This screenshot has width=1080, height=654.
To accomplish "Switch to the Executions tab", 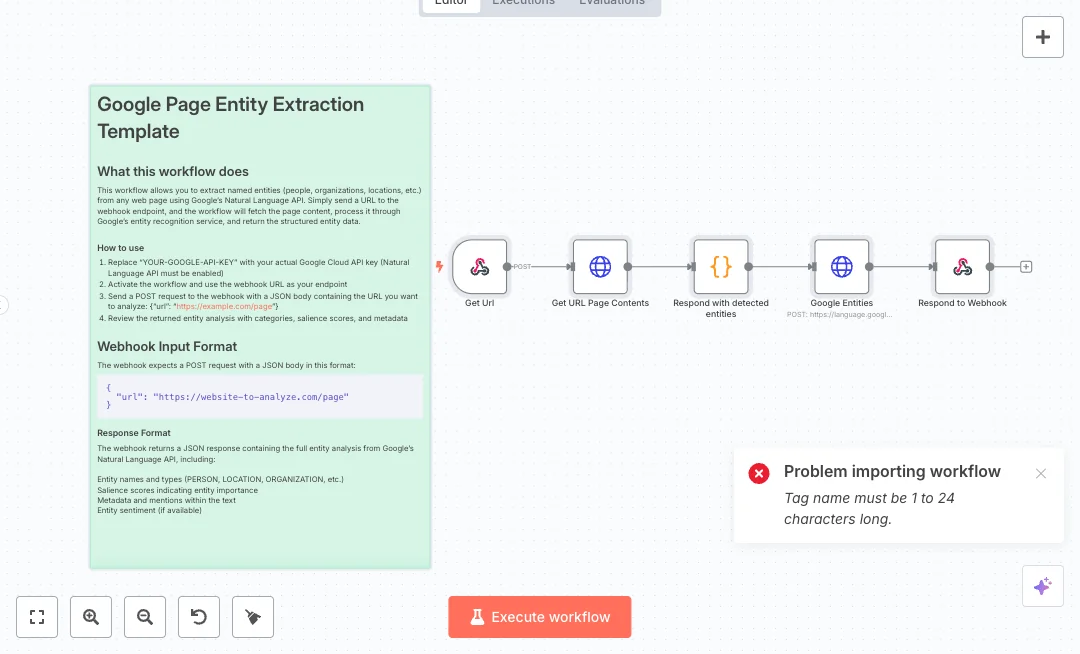I will (523, 3).
